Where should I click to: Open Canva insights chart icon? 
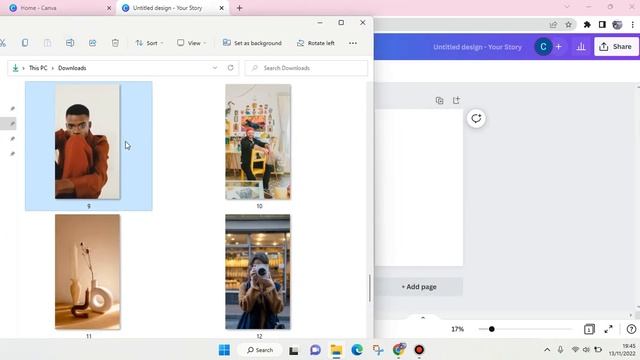pos(581,47)
